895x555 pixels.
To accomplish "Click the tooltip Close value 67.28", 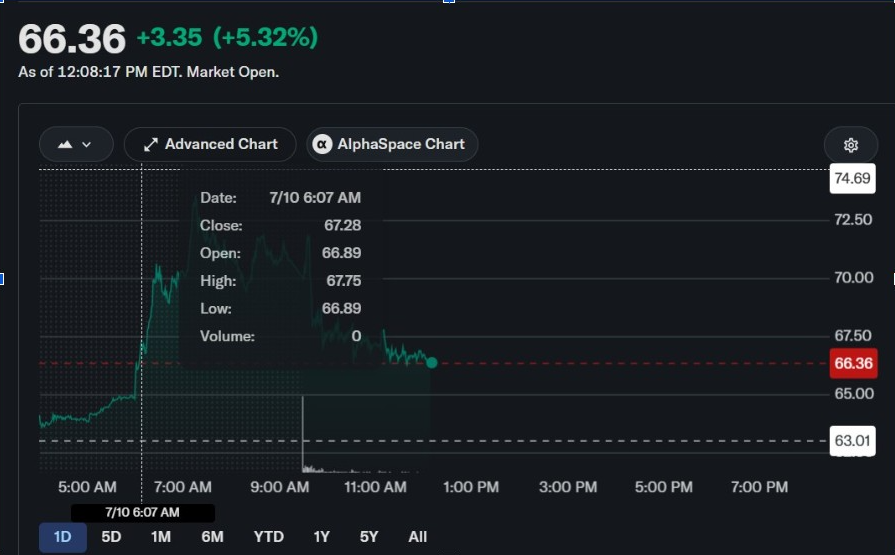I will click(342, 226).
